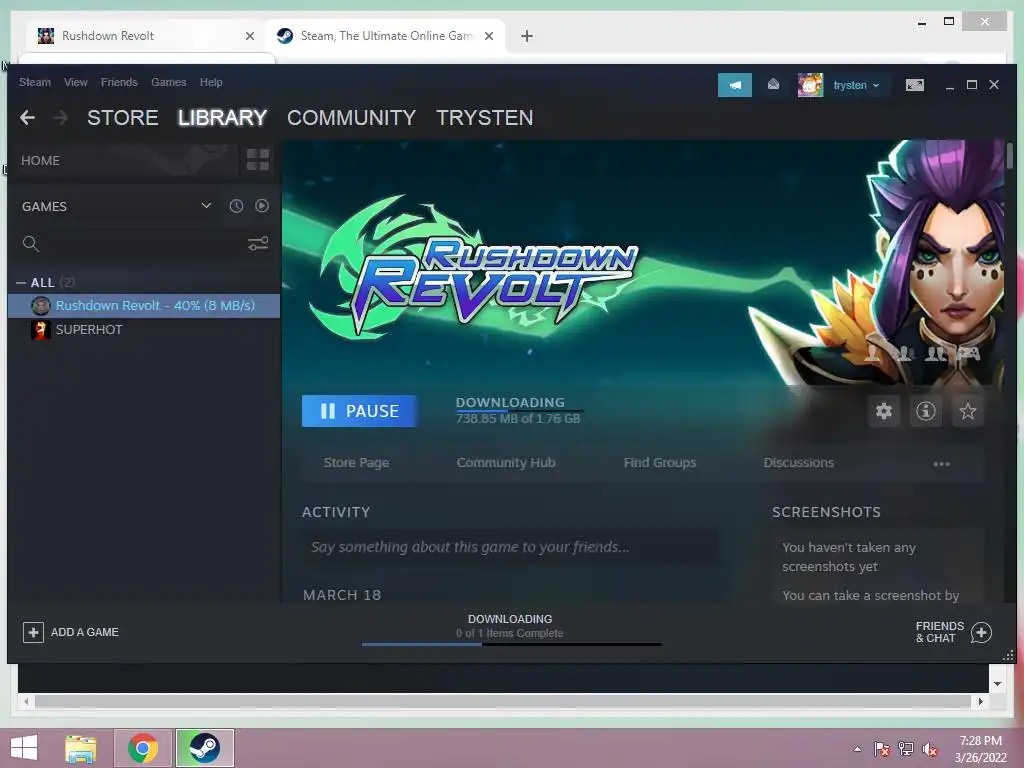Click the Rushdown Revolt game list icon
The image size is (1024, 768).
point(40,306)
